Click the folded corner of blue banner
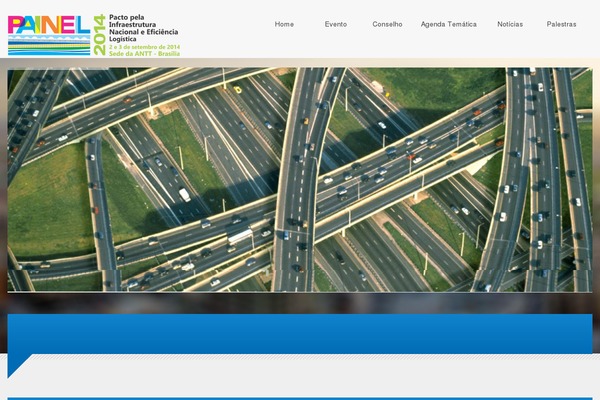 pos(19,365)
